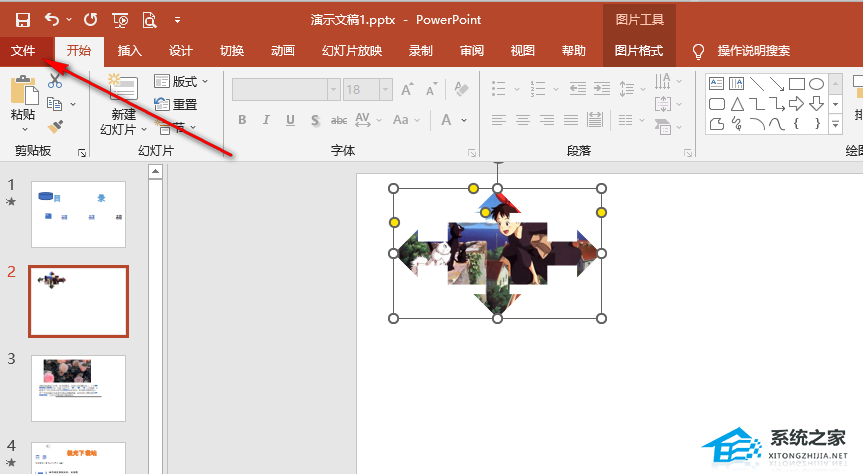Open the 文件 tab

coord(23,51)
